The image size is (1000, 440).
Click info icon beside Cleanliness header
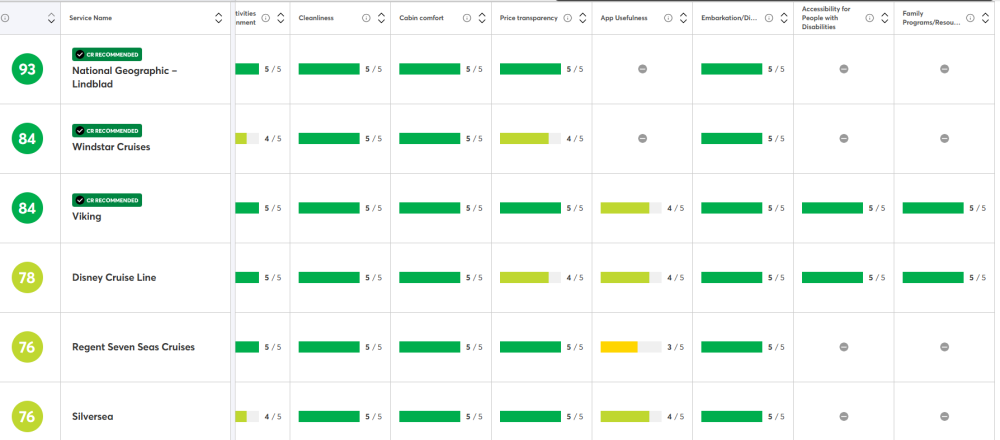[366, 18]
